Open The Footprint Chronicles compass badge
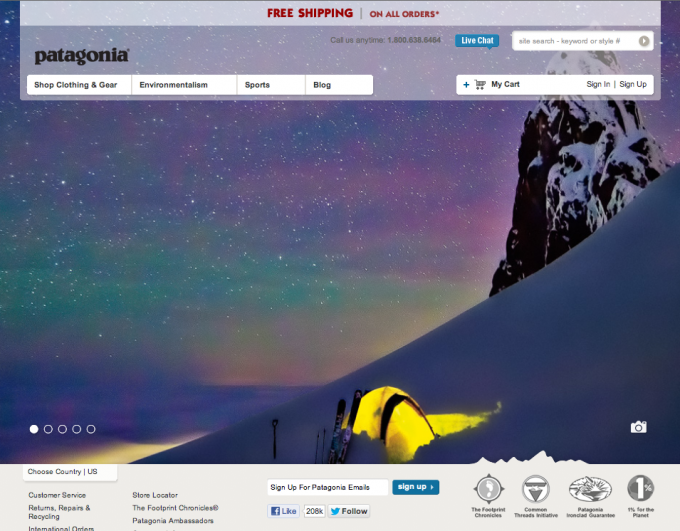 click(488, 496)
